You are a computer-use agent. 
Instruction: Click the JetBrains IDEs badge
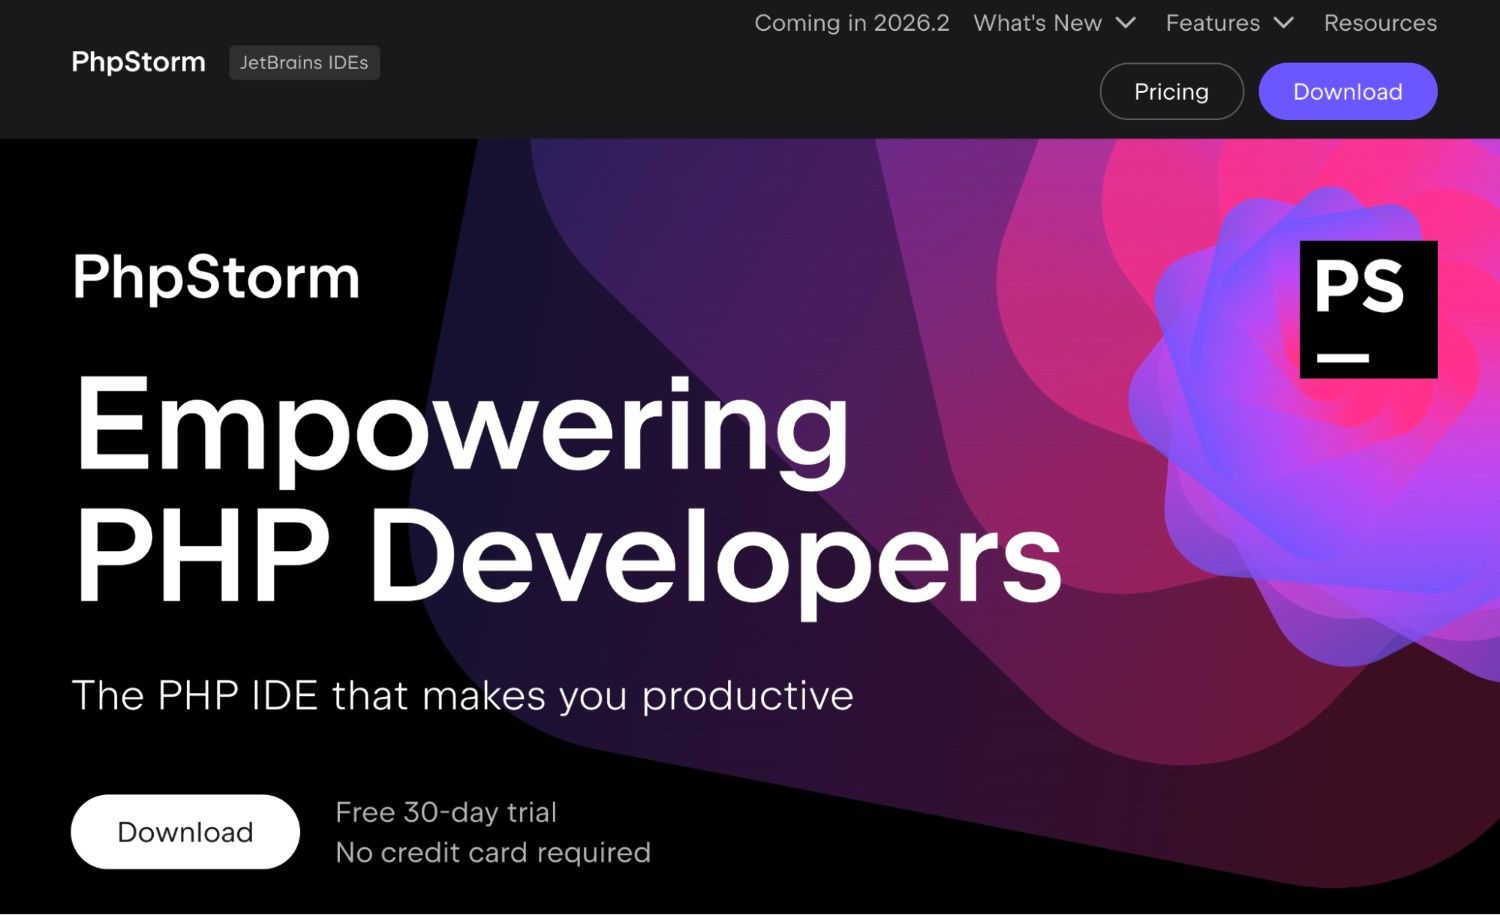coord(304,62)
